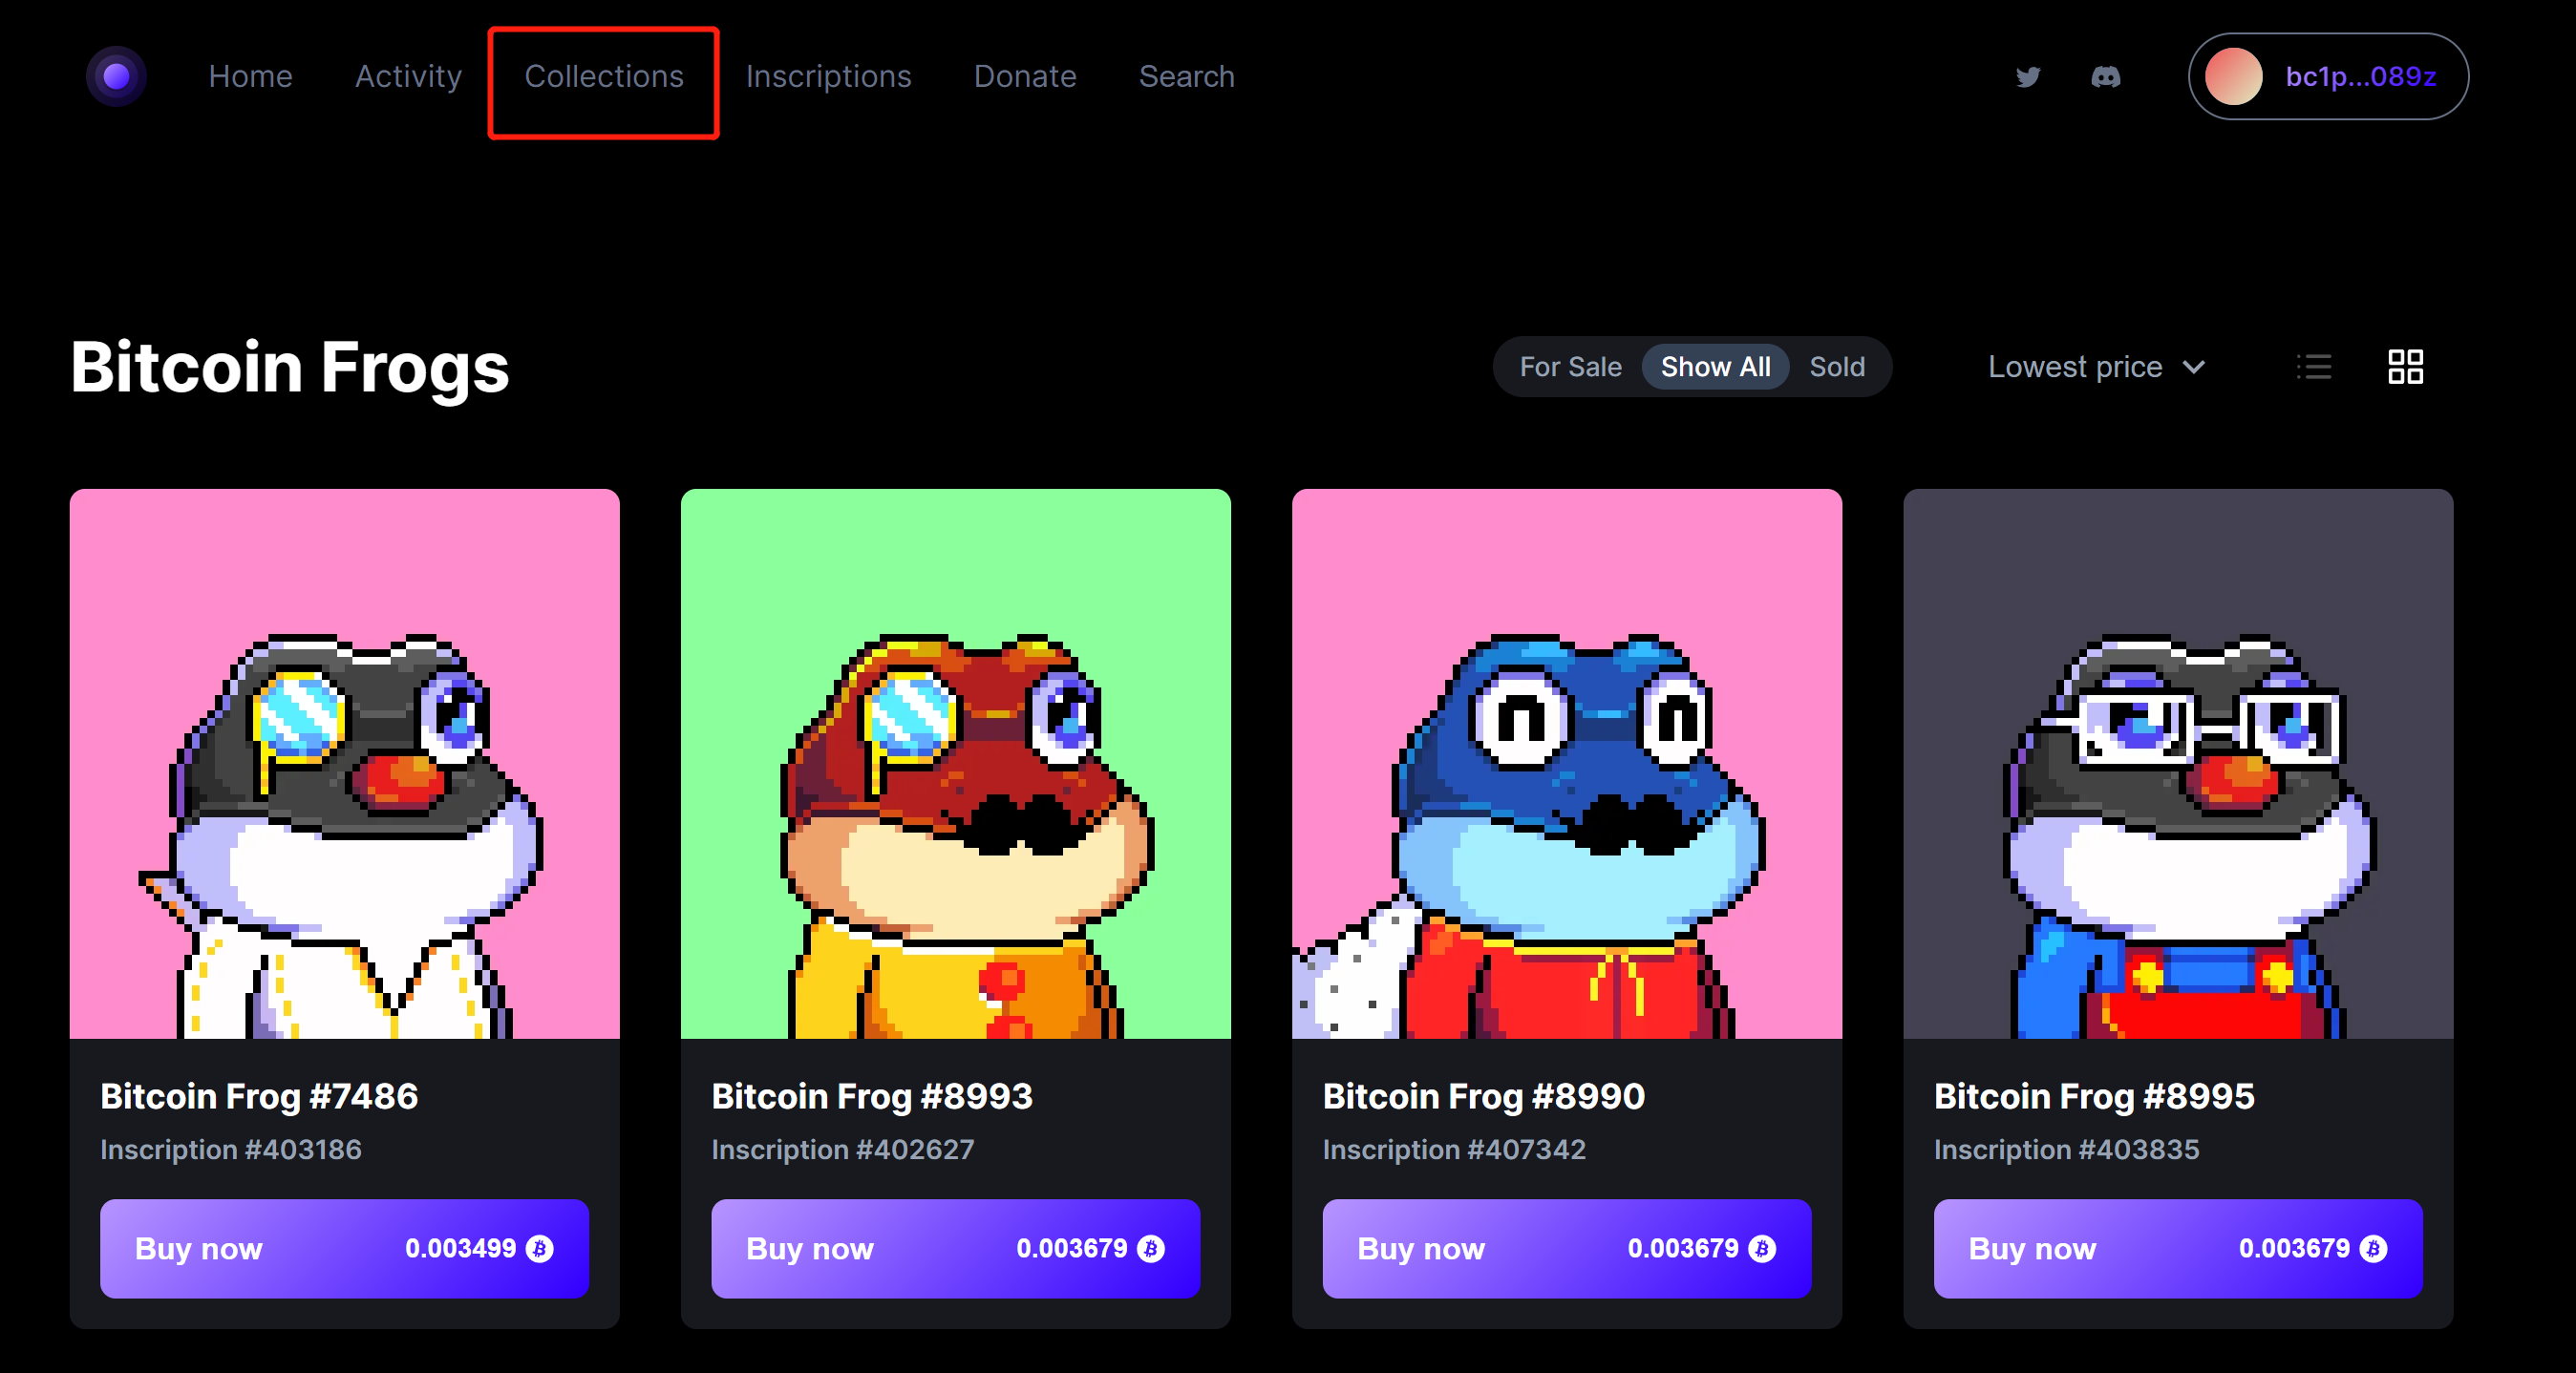Click the Search navigation item
The height and width of the screenshot is (1373, 2576).
pyautogui.click(x=1187, y=75)
